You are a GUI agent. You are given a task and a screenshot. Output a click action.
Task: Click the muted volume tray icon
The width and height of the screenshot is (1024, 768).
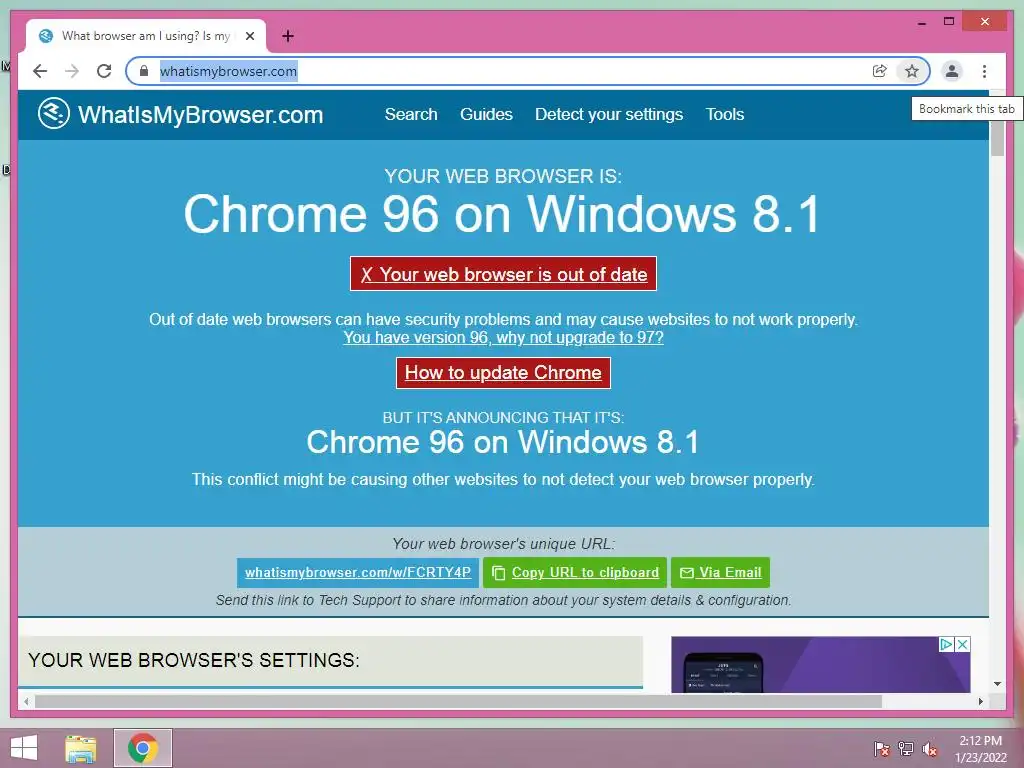click(x=930, y=748)
